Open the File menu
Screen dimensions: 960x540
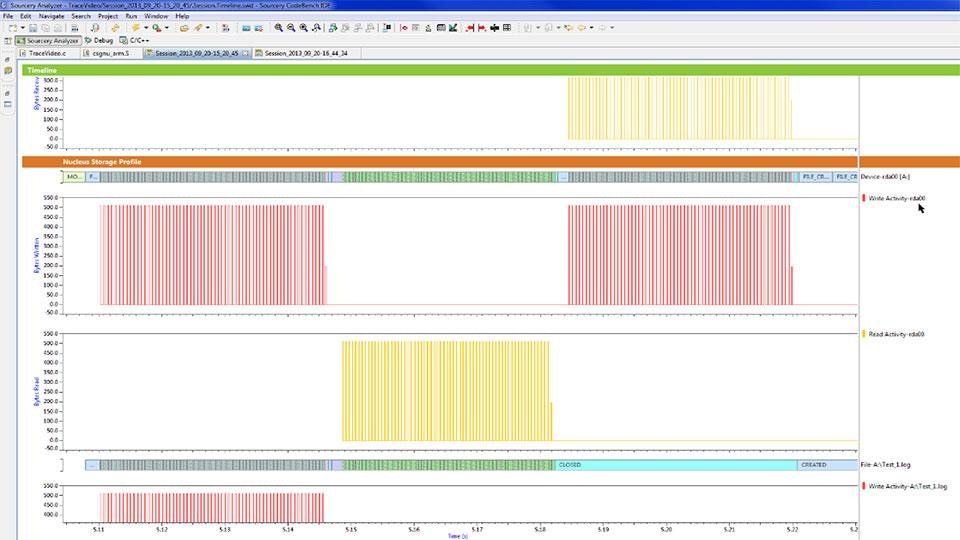tap(8, 16)
